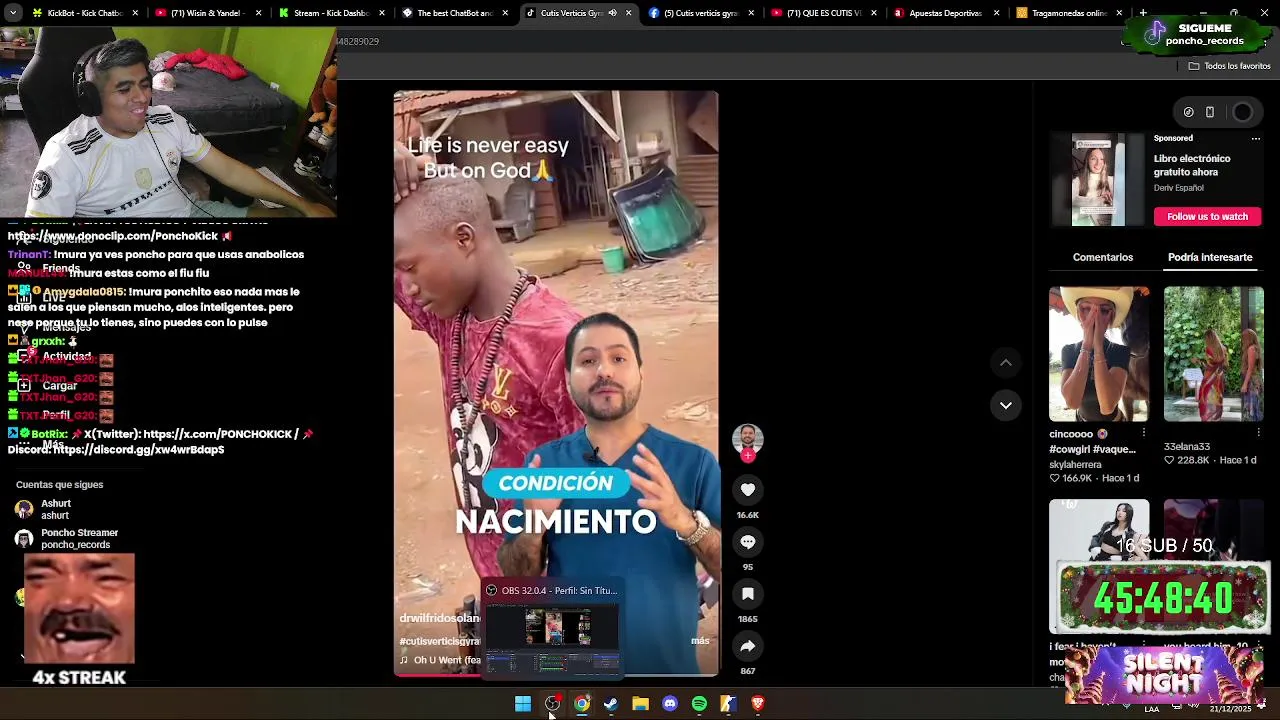Screen dimensions: 1280x720
Task: Open Discord from the taskbar
Action: [x=670, y=704]
